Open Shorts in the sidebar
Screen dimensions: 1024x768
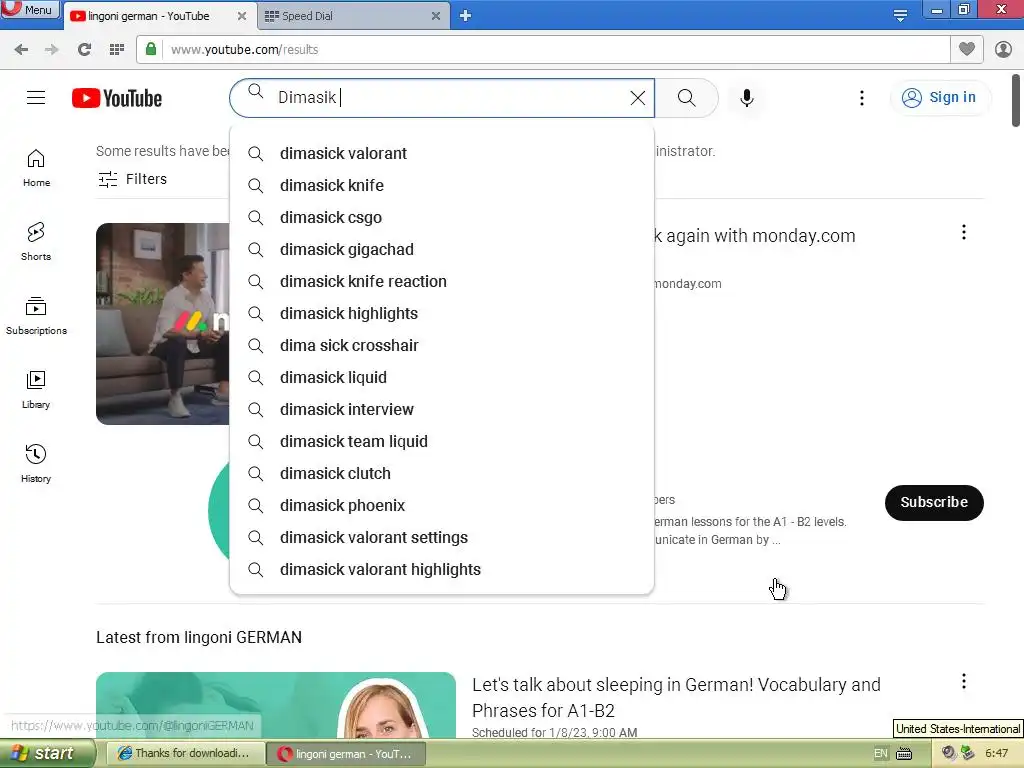(36, 242)
